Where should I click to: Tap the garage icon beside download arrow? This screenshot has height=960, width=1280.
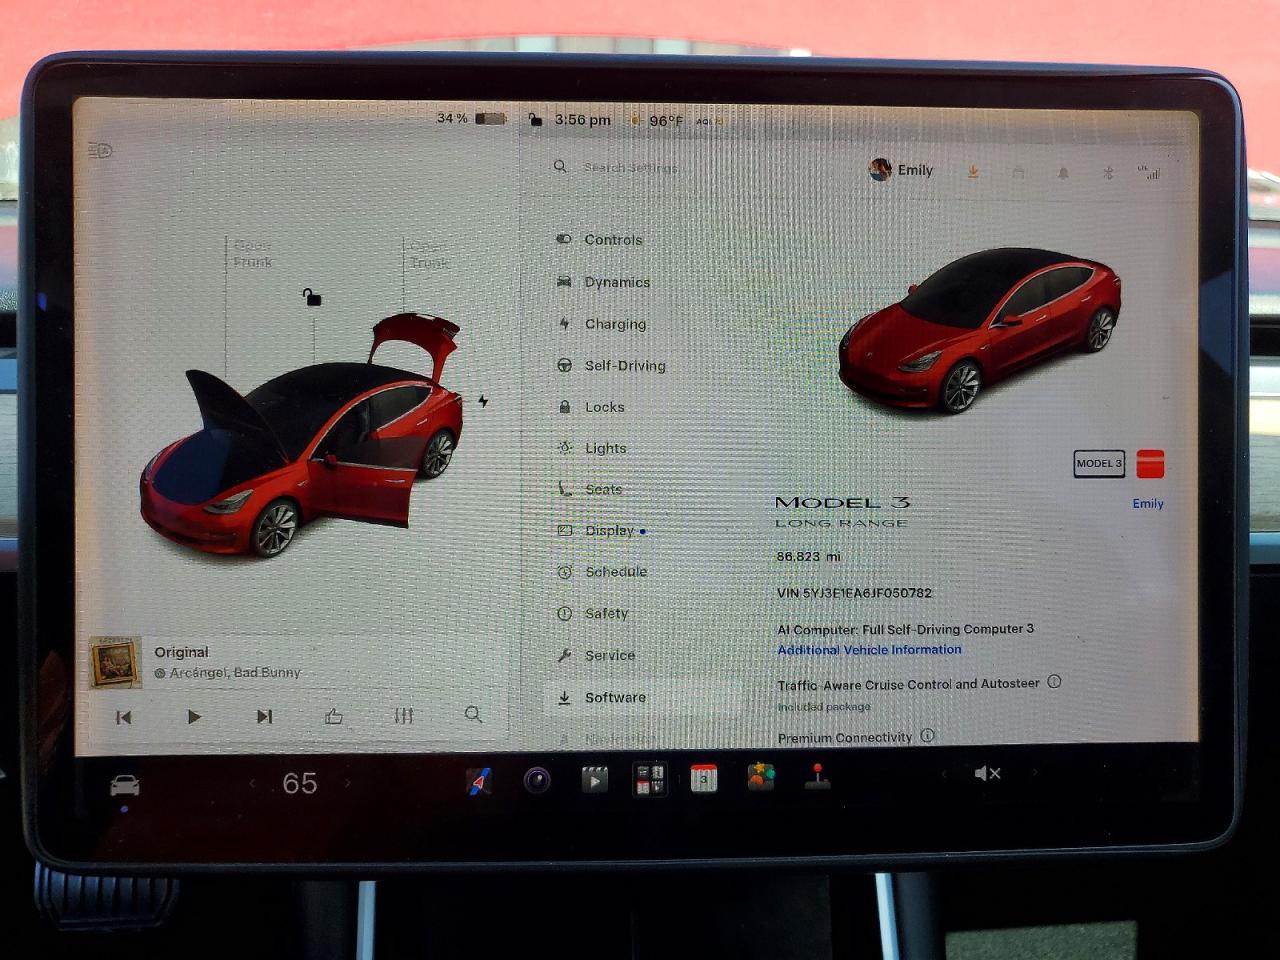[1018, 173]
